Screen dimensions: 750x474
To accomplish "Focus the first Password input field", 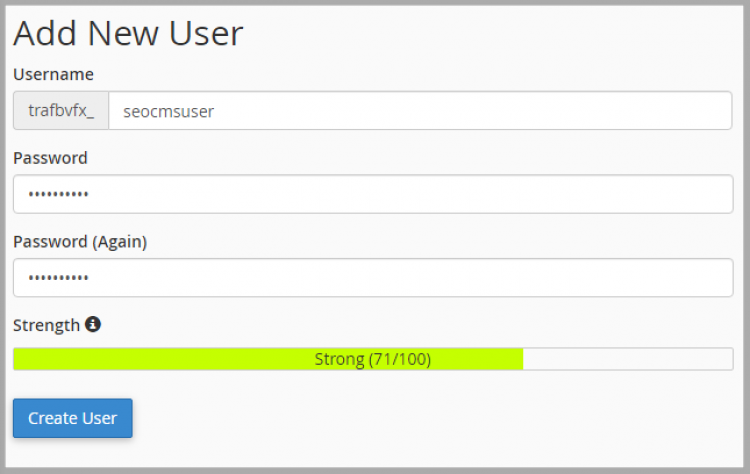I will click(x=373, y=194).
